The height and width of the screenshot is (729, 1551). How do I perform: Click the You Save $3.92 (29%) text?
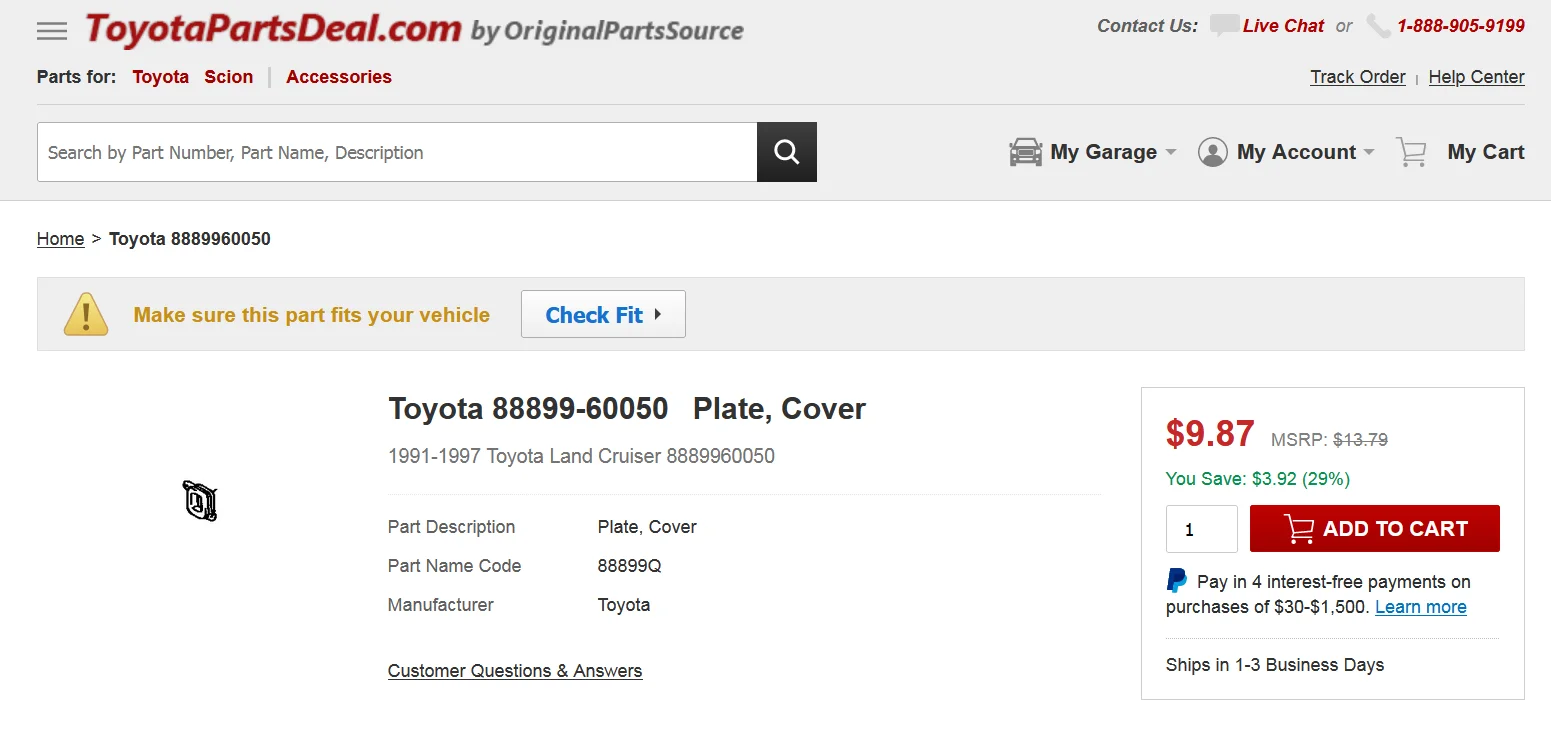click(x=1258, y=479)
